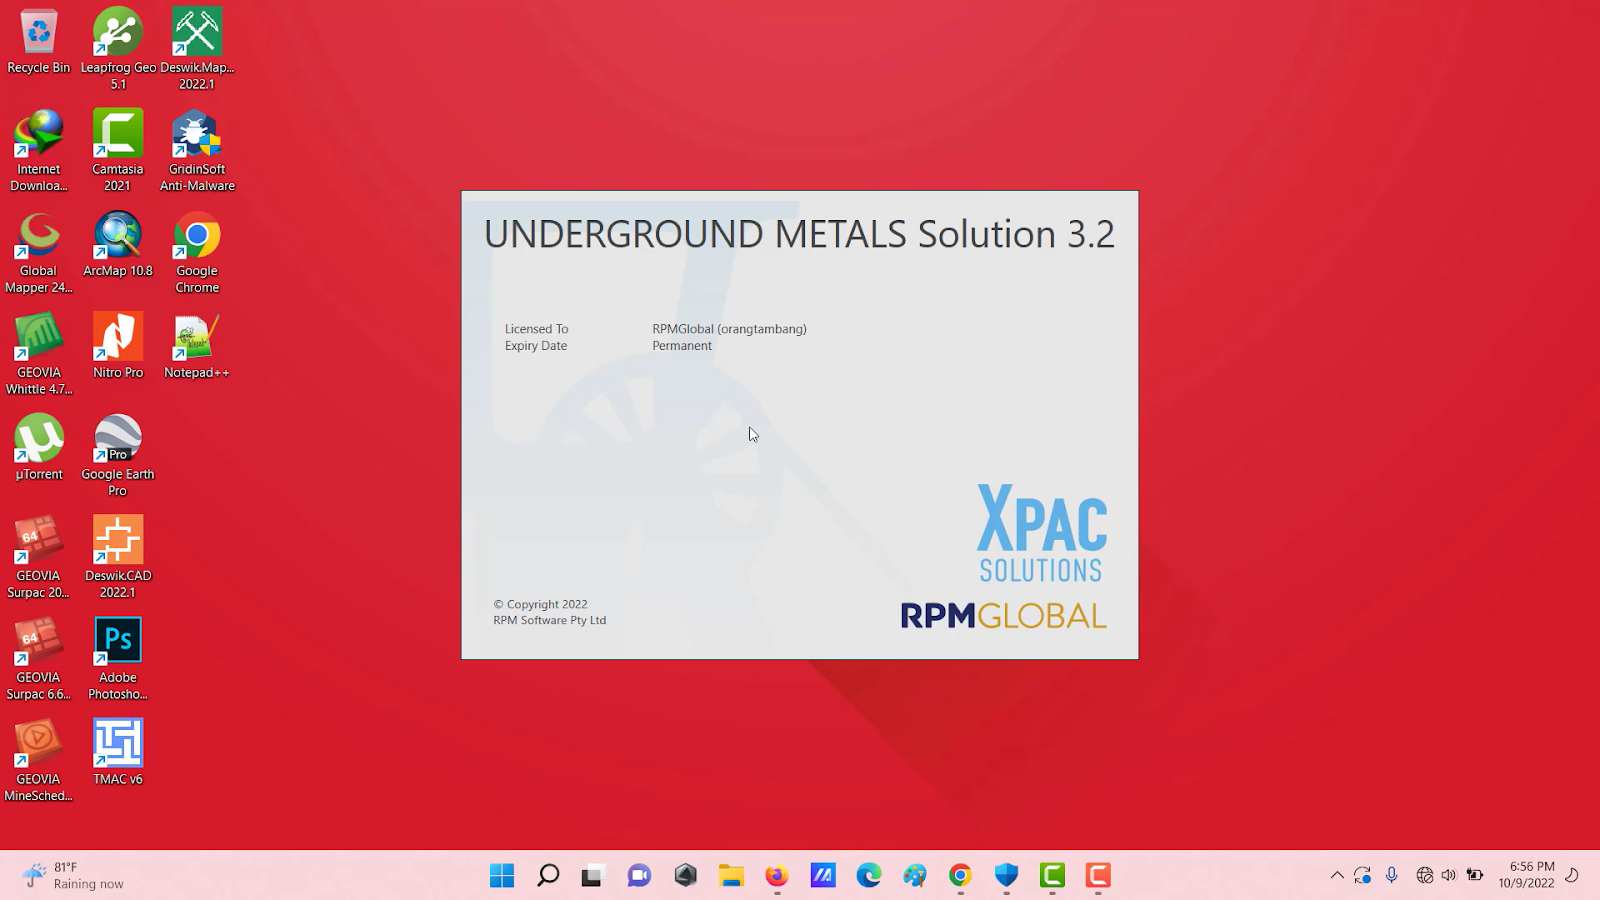
Task: Select Google Earth Pro shortcut
Action: (x=118, y=456)
